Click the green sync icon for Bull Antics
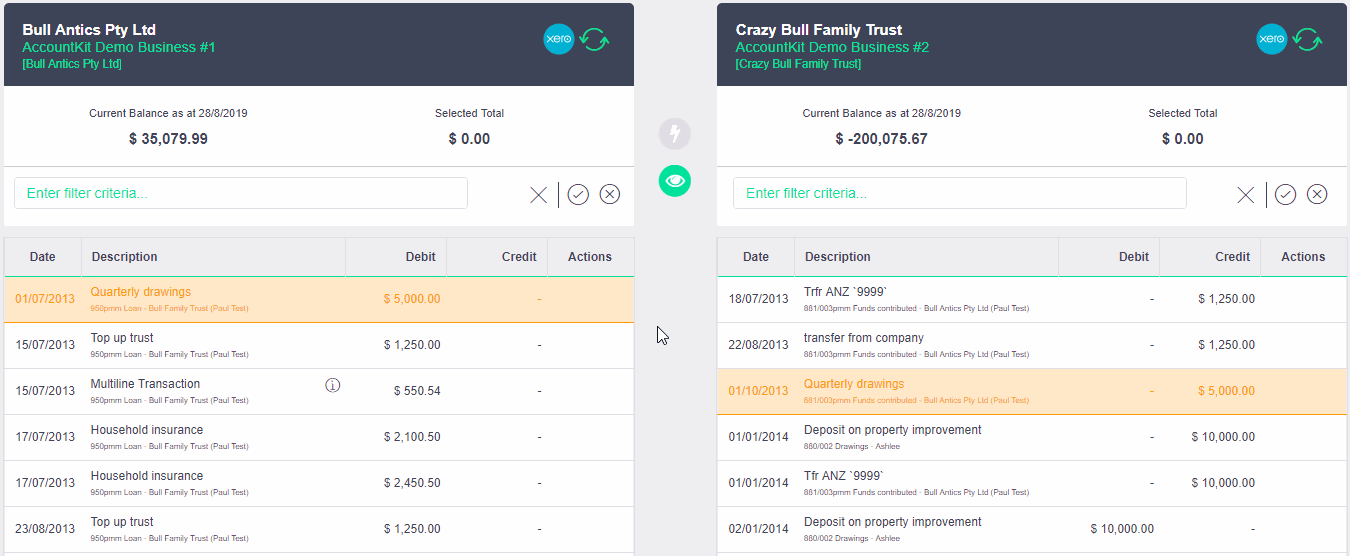1350x556 pixels. (x=595, y=40)
